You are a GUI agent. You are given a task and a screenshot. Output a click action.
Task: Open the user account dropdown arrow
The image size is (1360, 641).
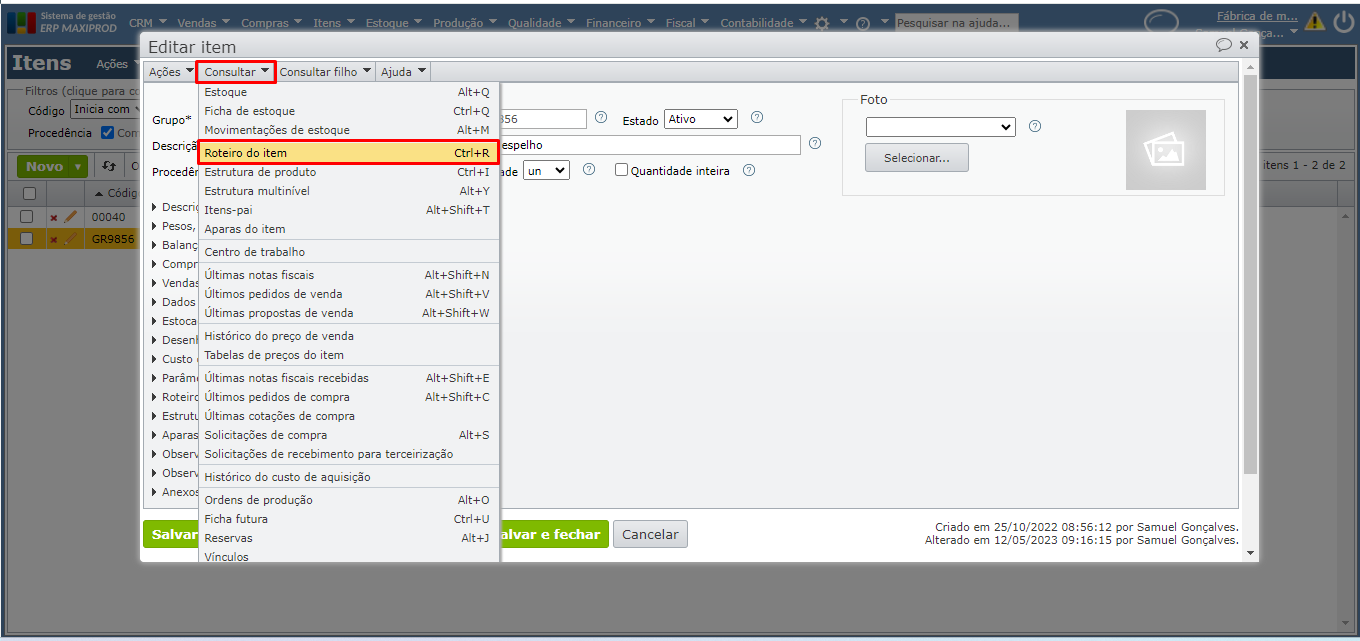coord(1294,32)
